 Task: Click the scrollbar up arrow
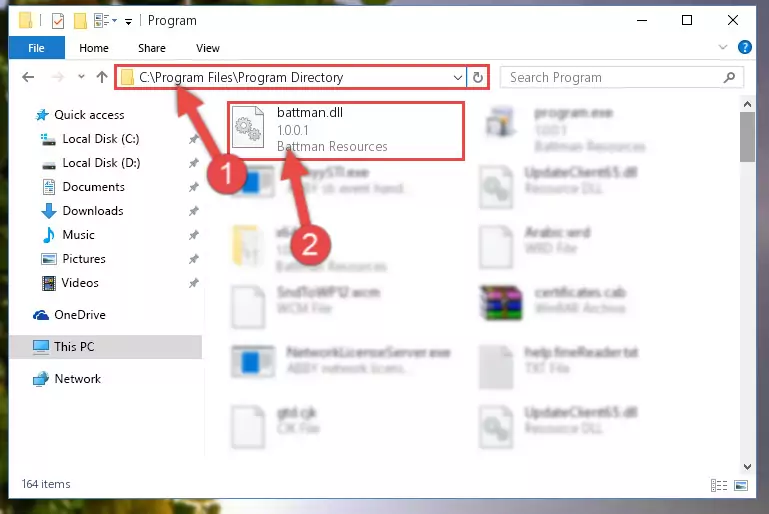[747, 104]
